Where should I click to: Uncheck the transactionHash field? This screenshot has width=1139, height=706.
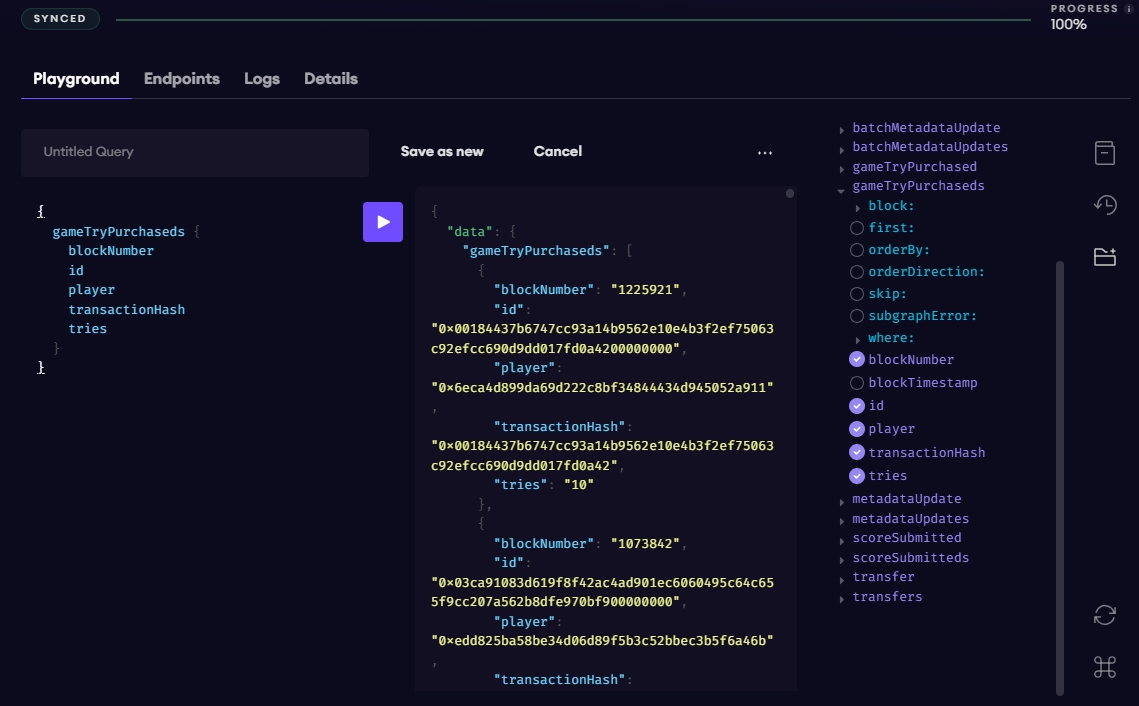click(857, 452)
